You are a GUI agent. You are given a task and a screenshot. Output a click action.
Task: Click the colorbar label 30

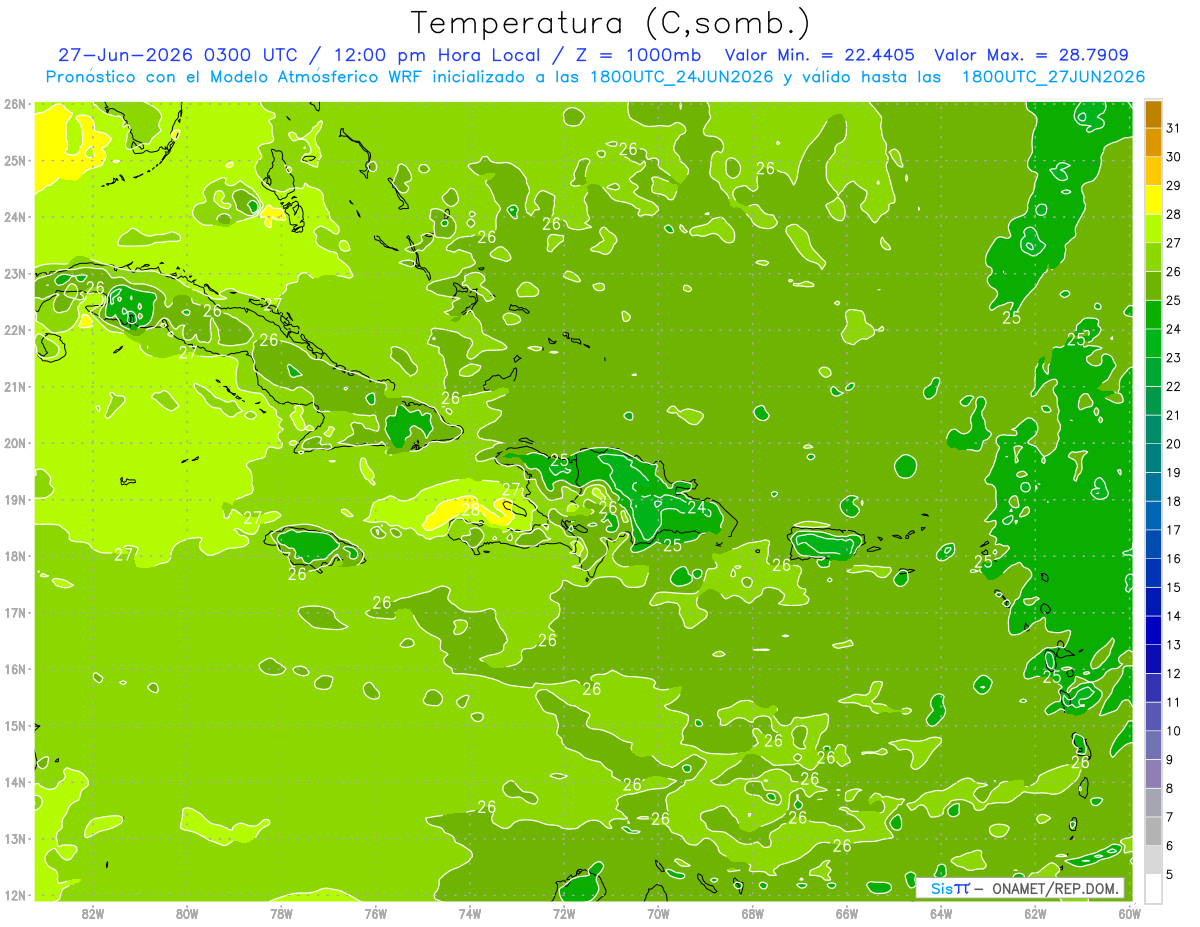pos(1173,156)
